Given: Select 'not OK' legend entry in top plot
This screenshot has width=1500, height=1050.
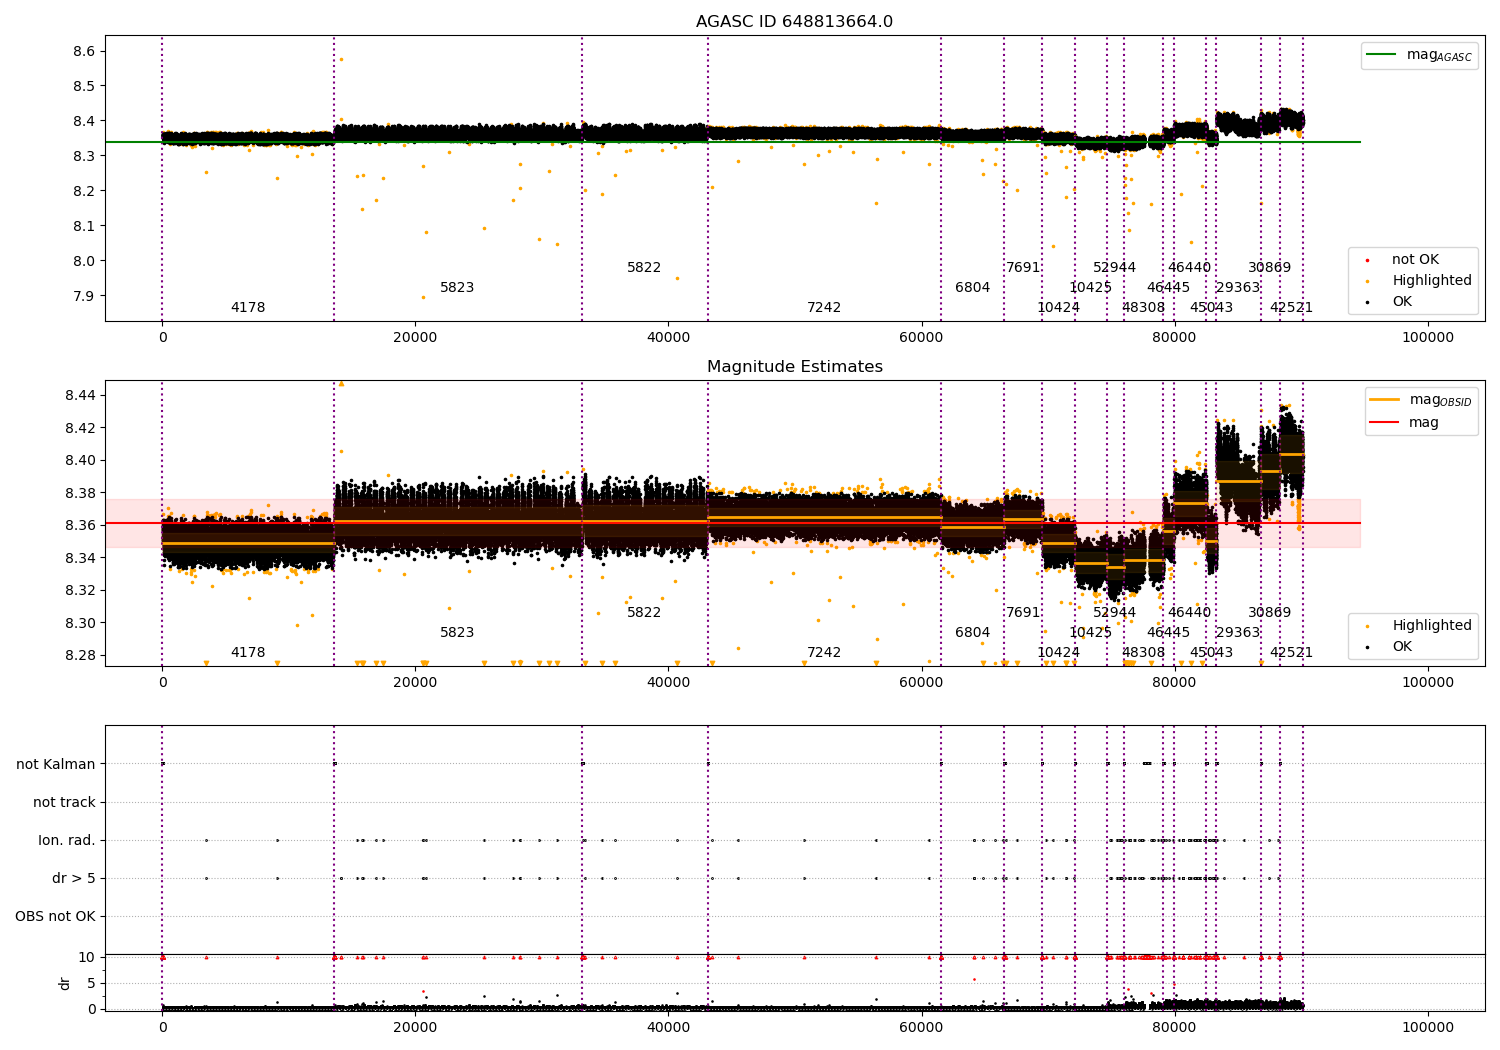Looking at the screenshot, I should (1415, 260).
